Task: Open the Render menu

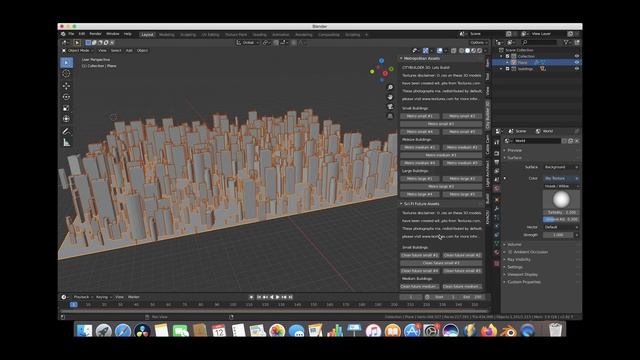Action: (x=96, y=34)
